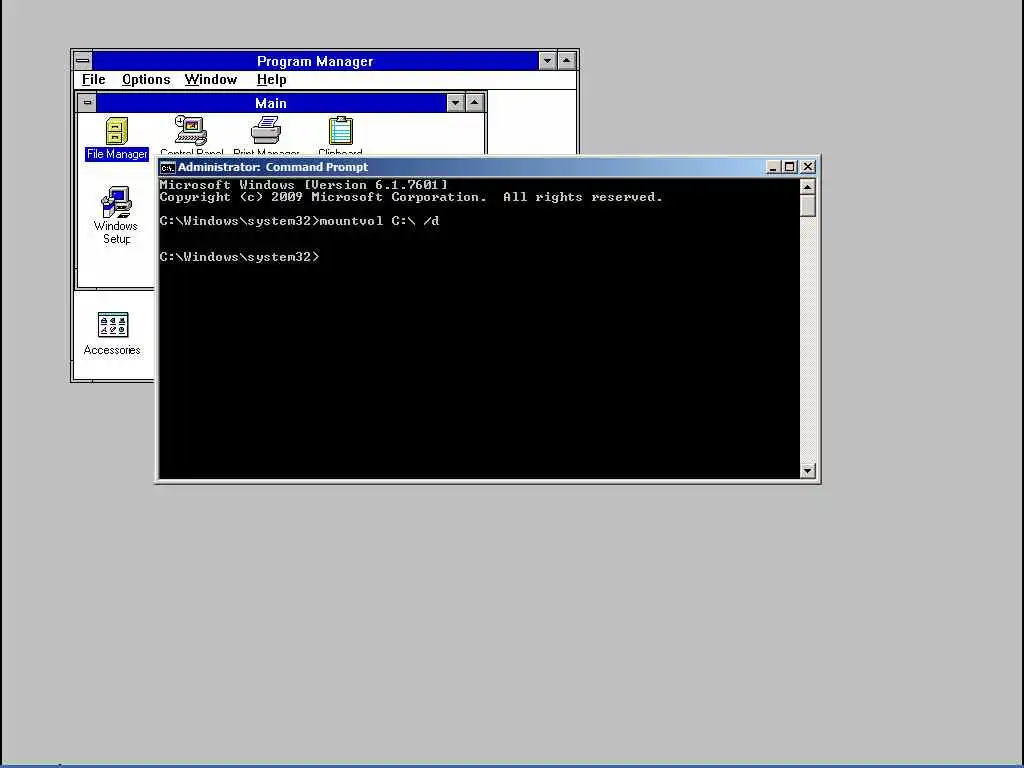Screen dimensions: 1024x768
Task: Click the Administrator: Command Prompt title text
Action: pos(273,167)
